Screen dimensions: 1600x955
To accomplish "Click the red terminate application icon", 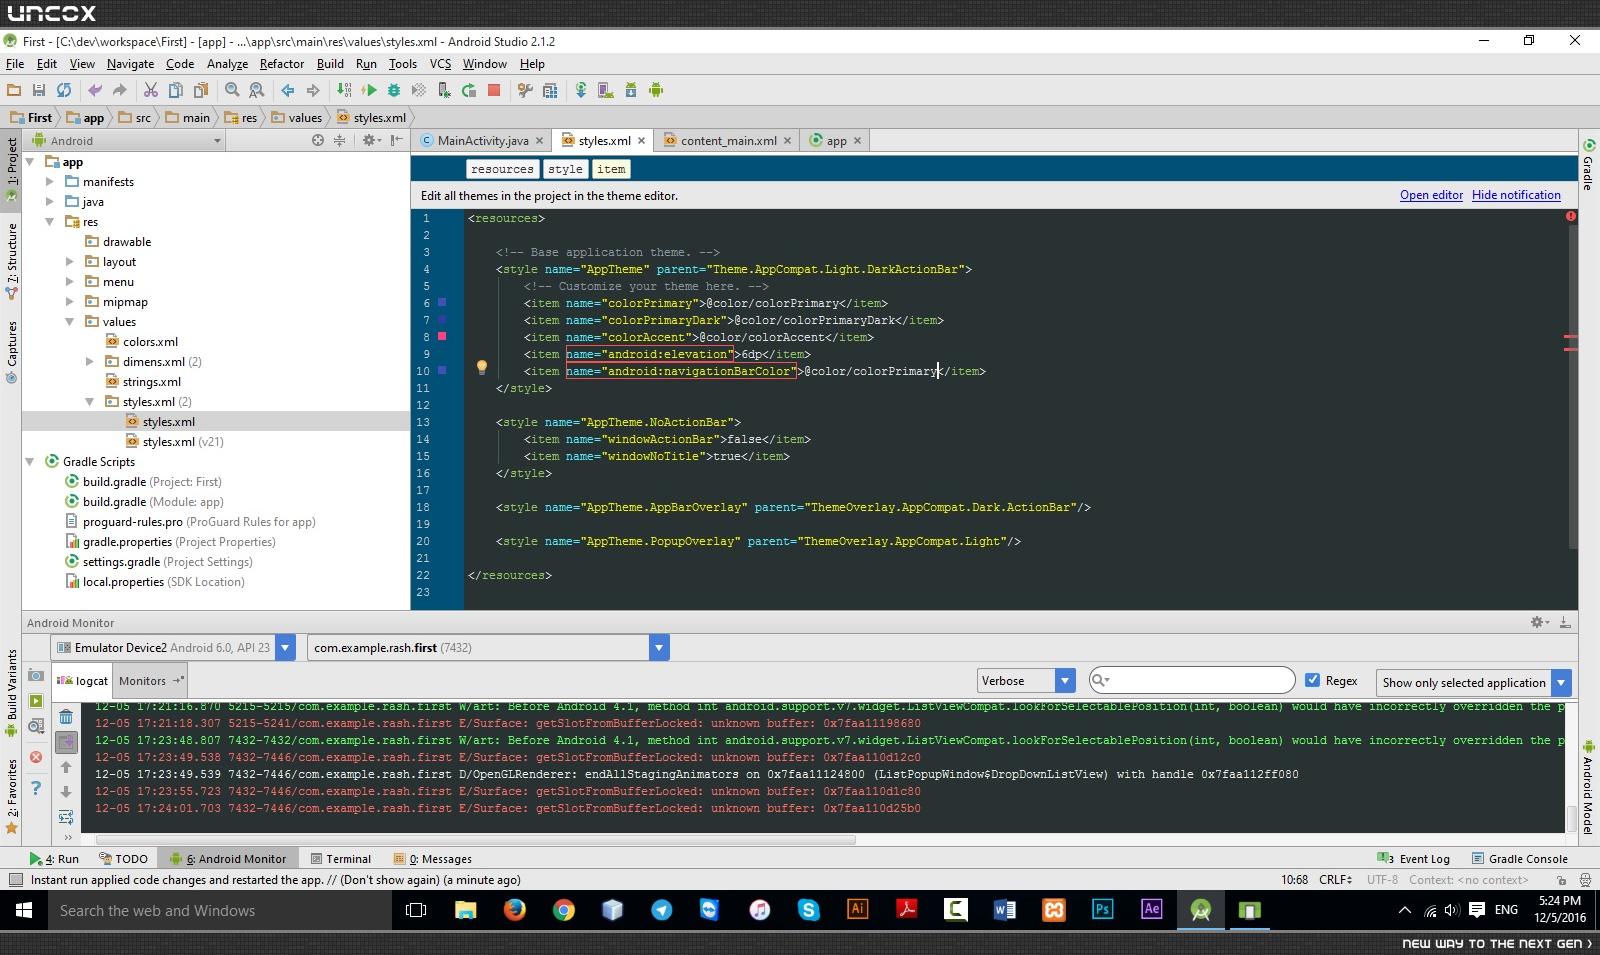I will (x=36, y=757).
